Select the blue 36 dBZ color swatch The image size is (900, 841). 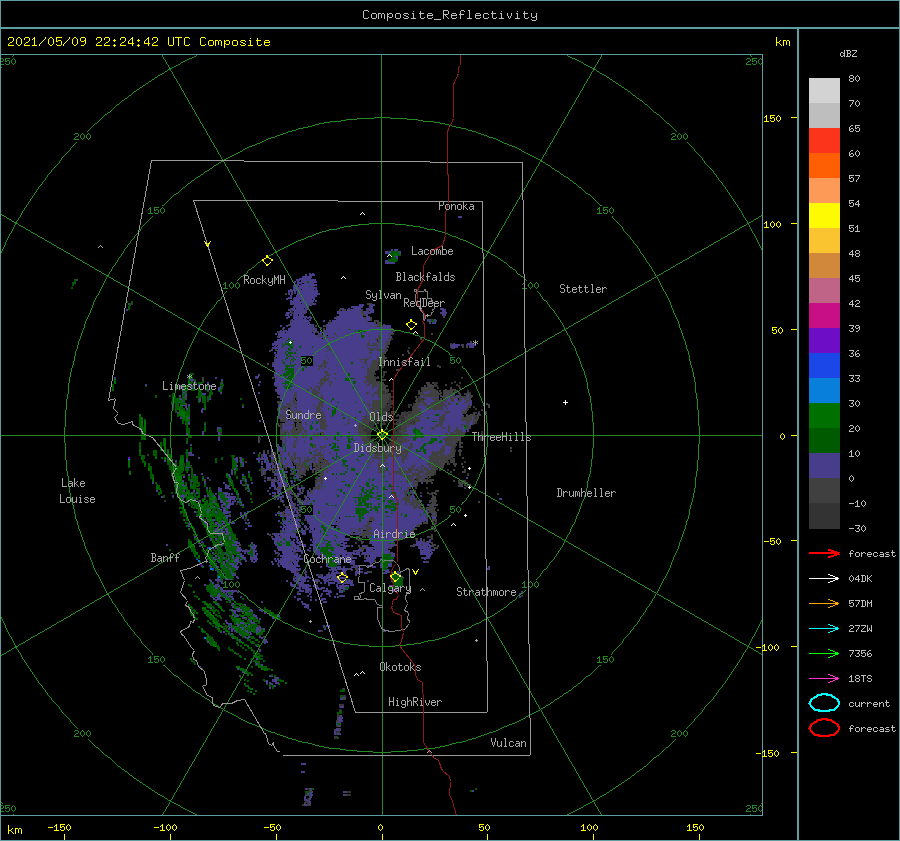824,365
